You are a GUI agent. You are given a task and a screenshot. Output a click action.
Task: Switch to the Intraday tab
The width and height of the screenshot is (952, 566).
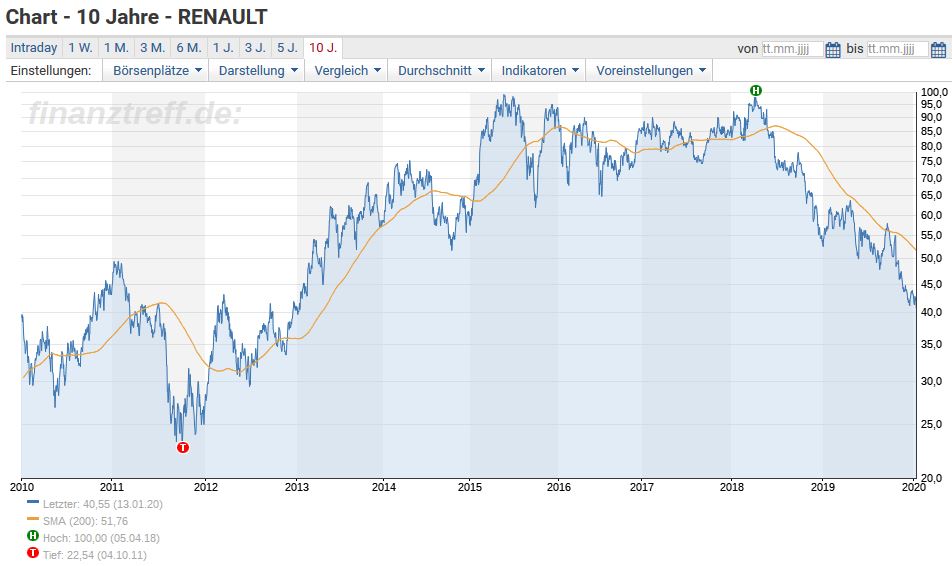click(34, 47)
